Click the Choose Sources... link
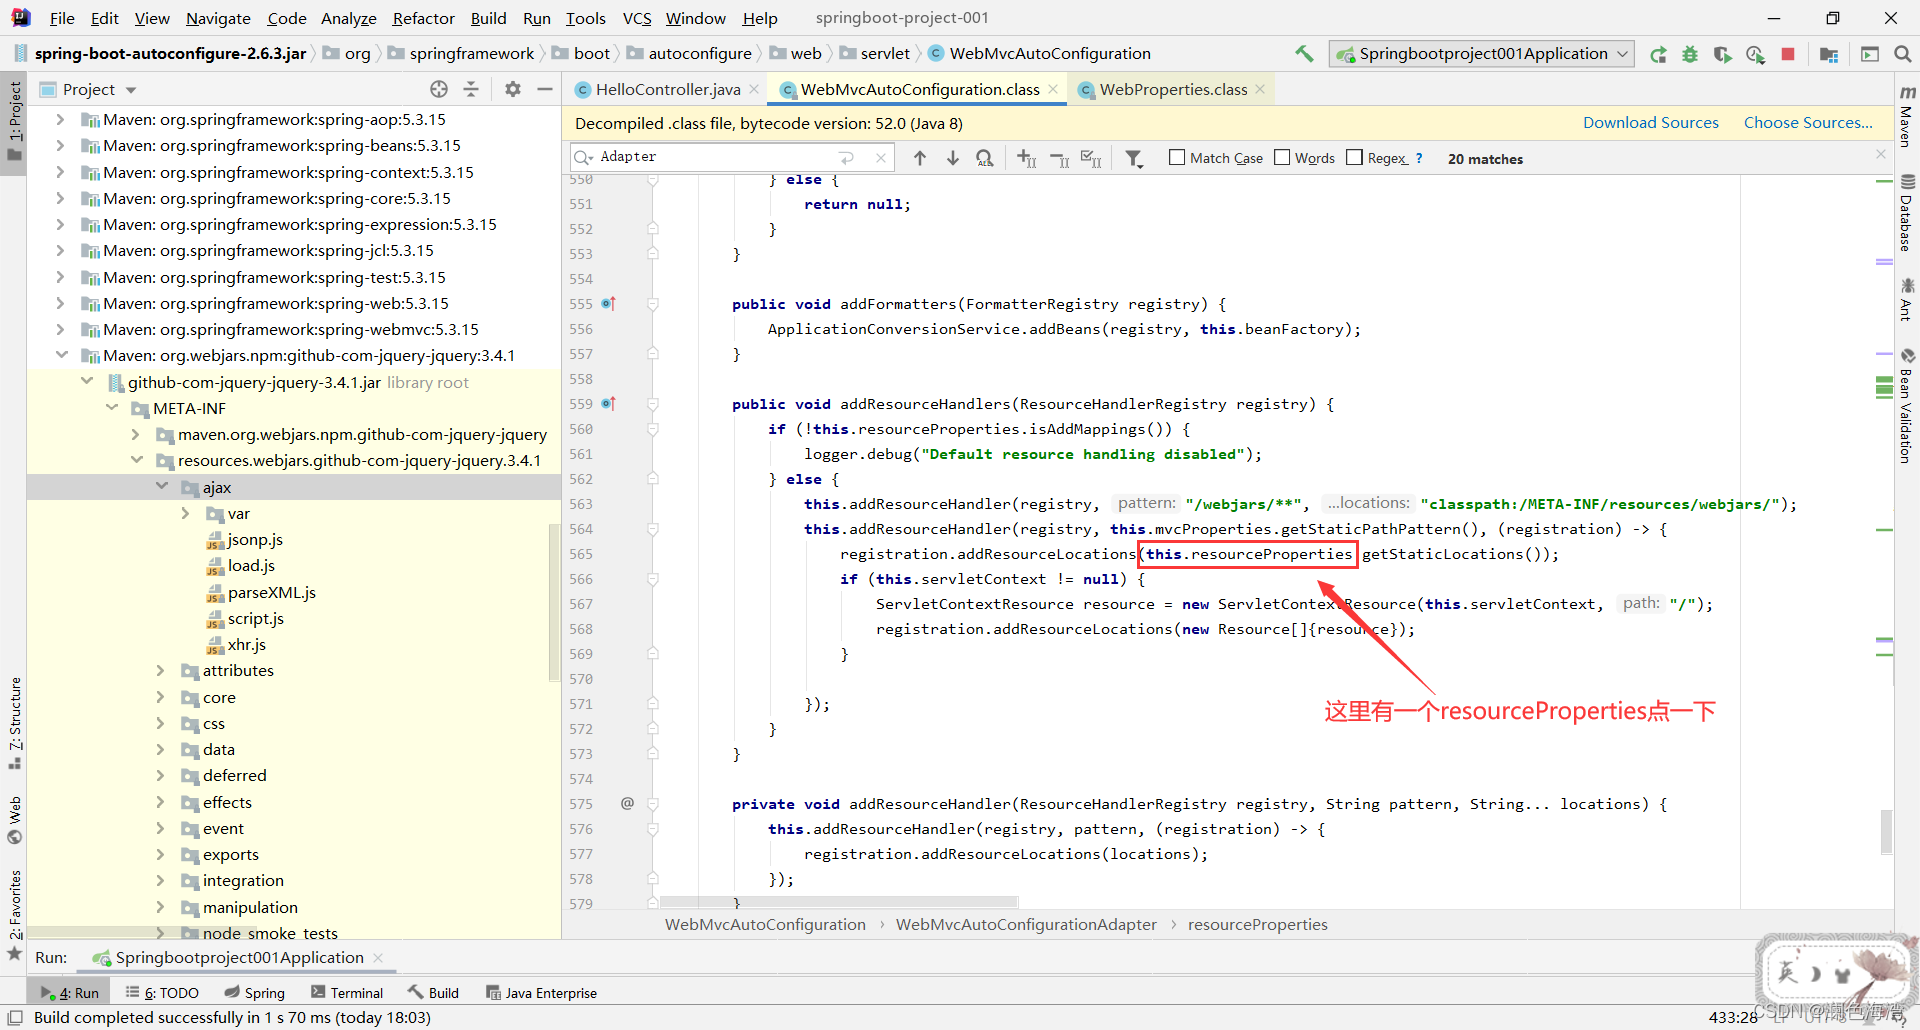Viewport: 1920px width, 1030px height. click(x=1808, y=122)
